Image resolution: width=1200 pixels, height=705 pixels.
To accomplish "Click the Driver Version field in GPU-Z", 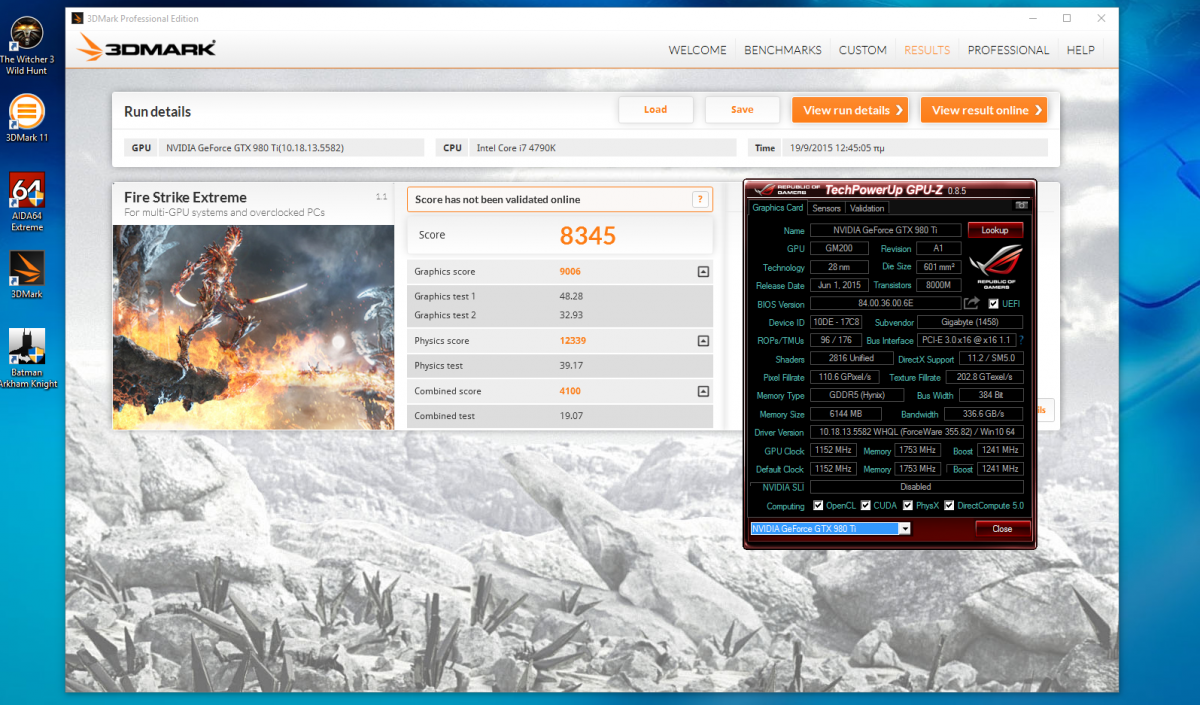I will (917, 432).
